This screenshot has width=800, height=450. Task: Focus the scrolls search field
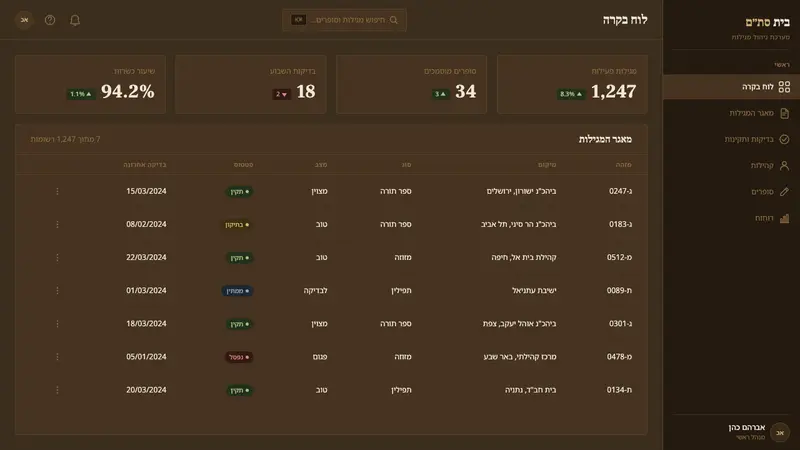(344, 20)
